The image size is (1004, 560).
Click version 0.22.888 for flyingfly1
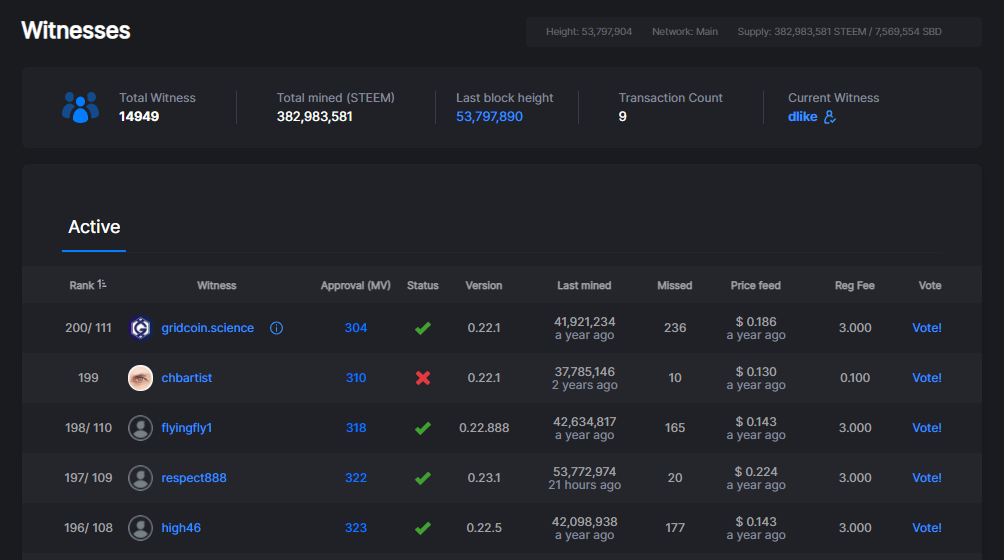click(x=484, y=428)
